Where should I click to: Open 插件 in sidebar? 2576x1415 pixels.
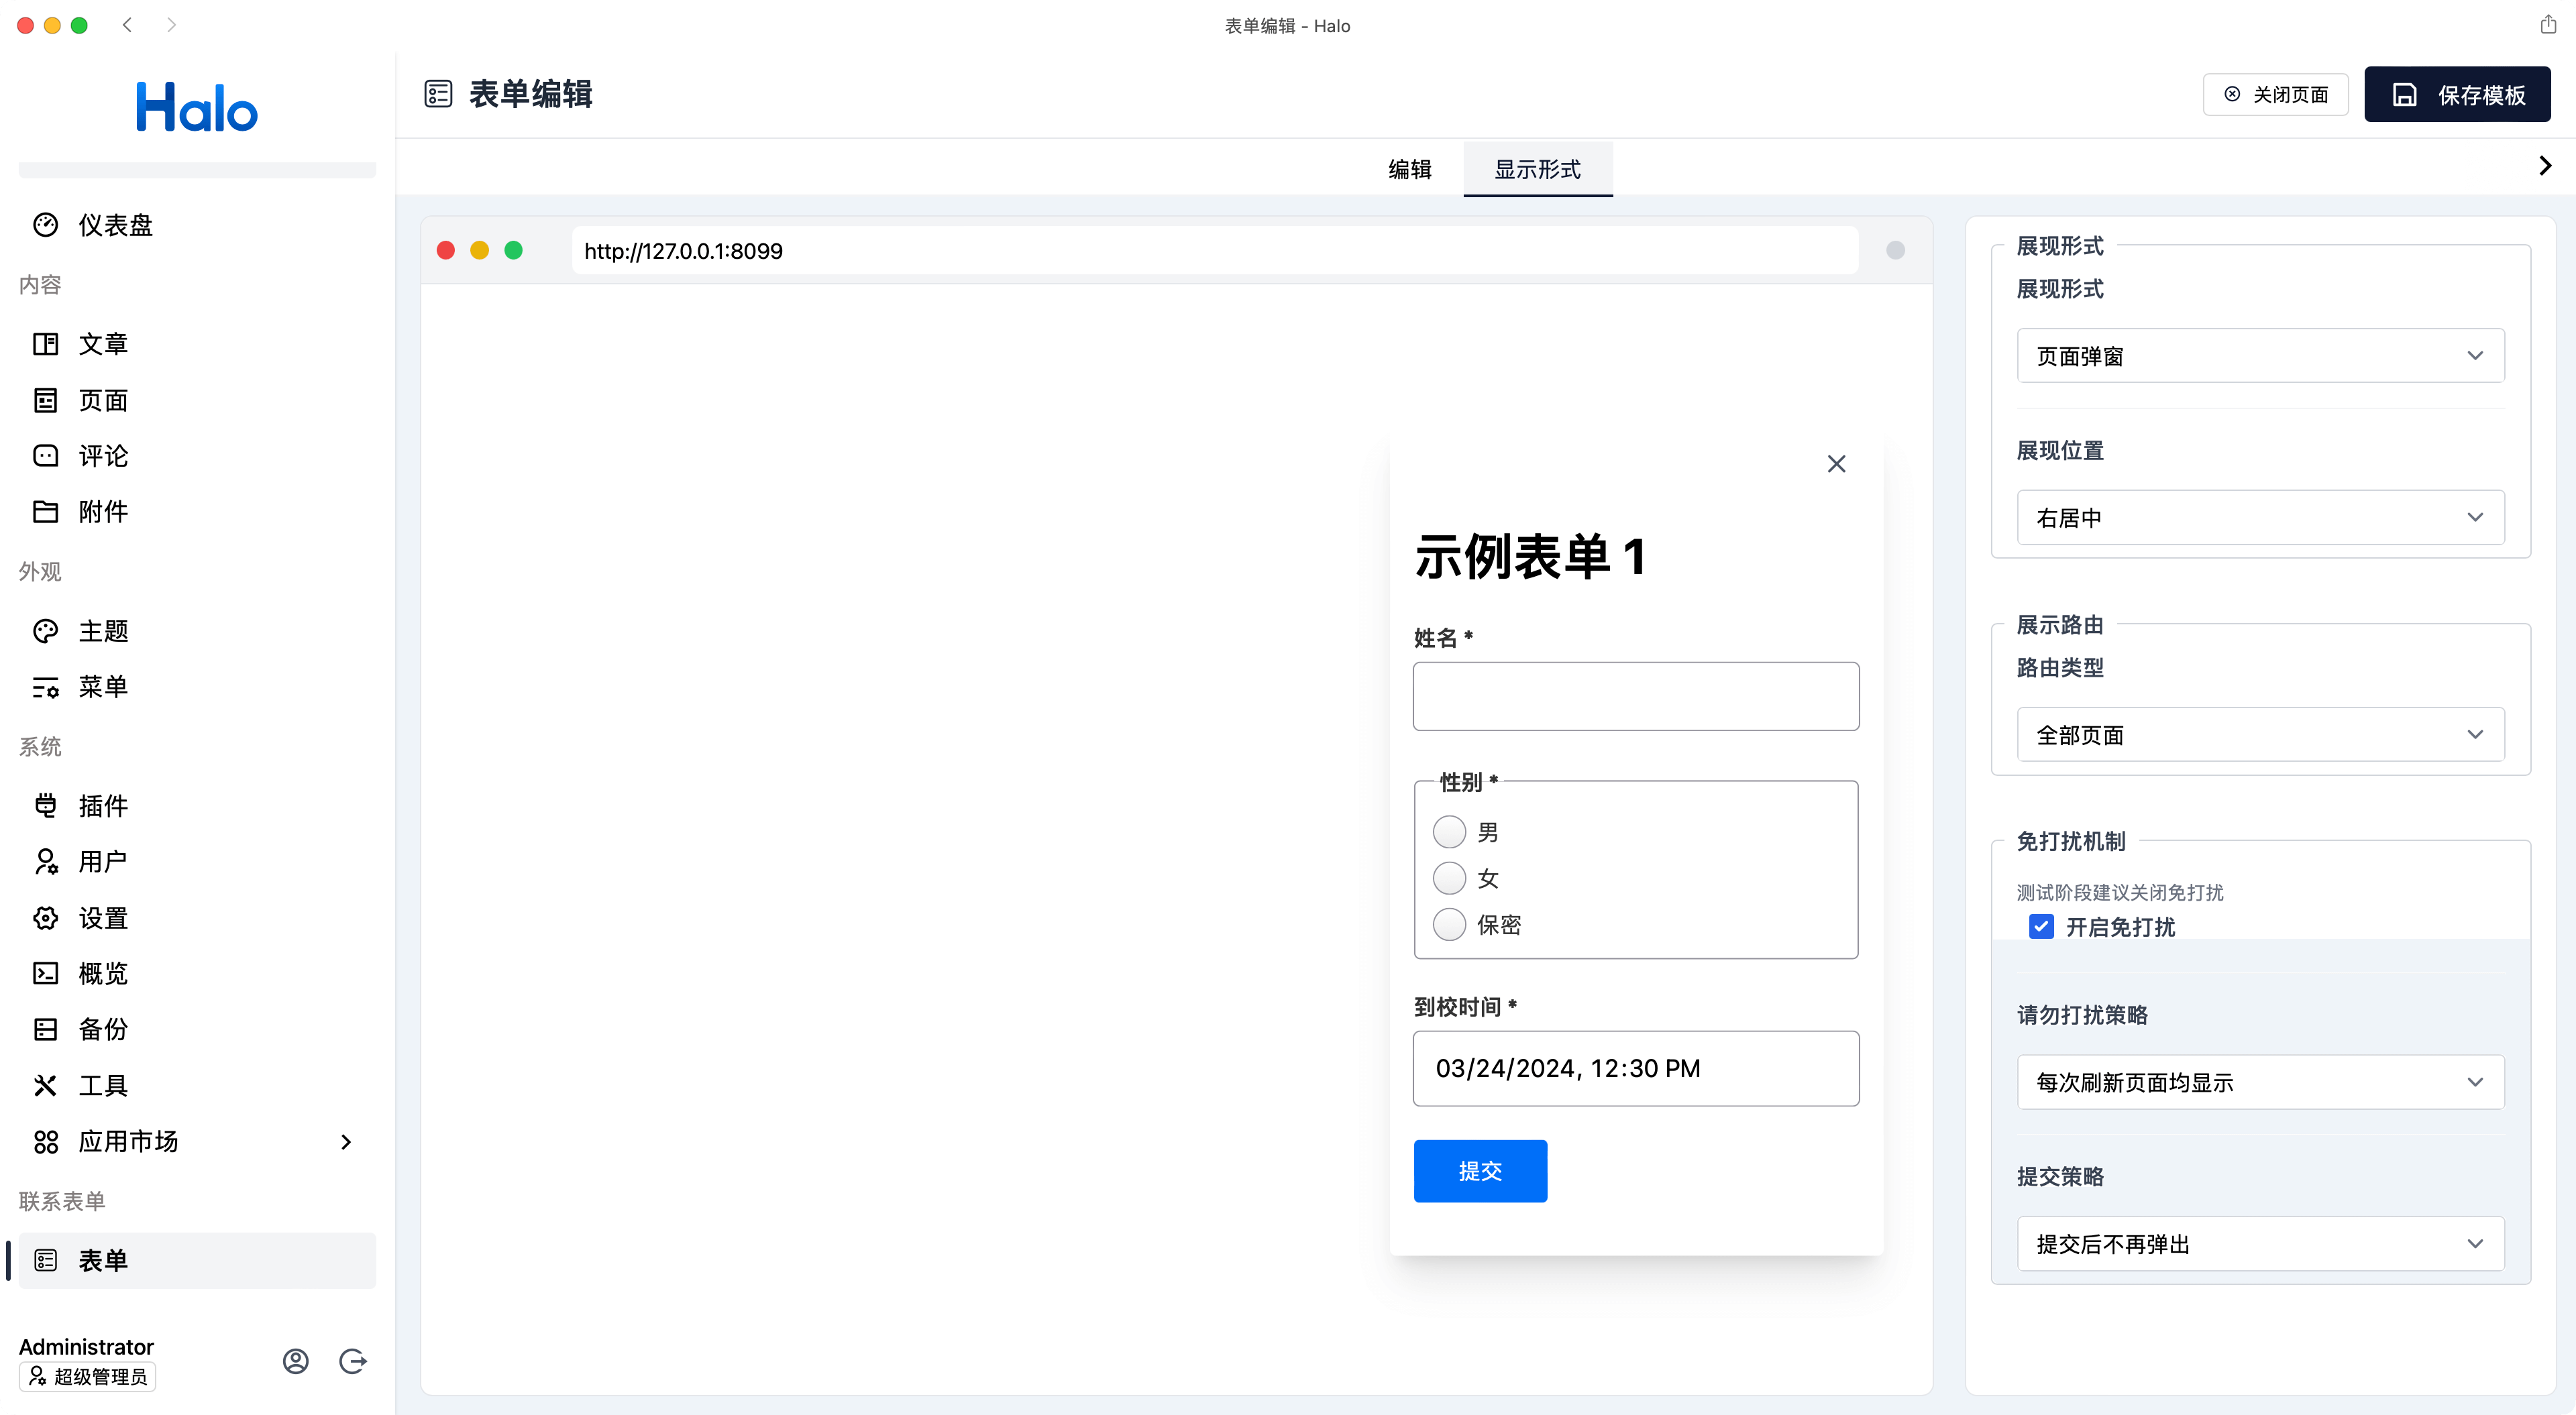197,806
